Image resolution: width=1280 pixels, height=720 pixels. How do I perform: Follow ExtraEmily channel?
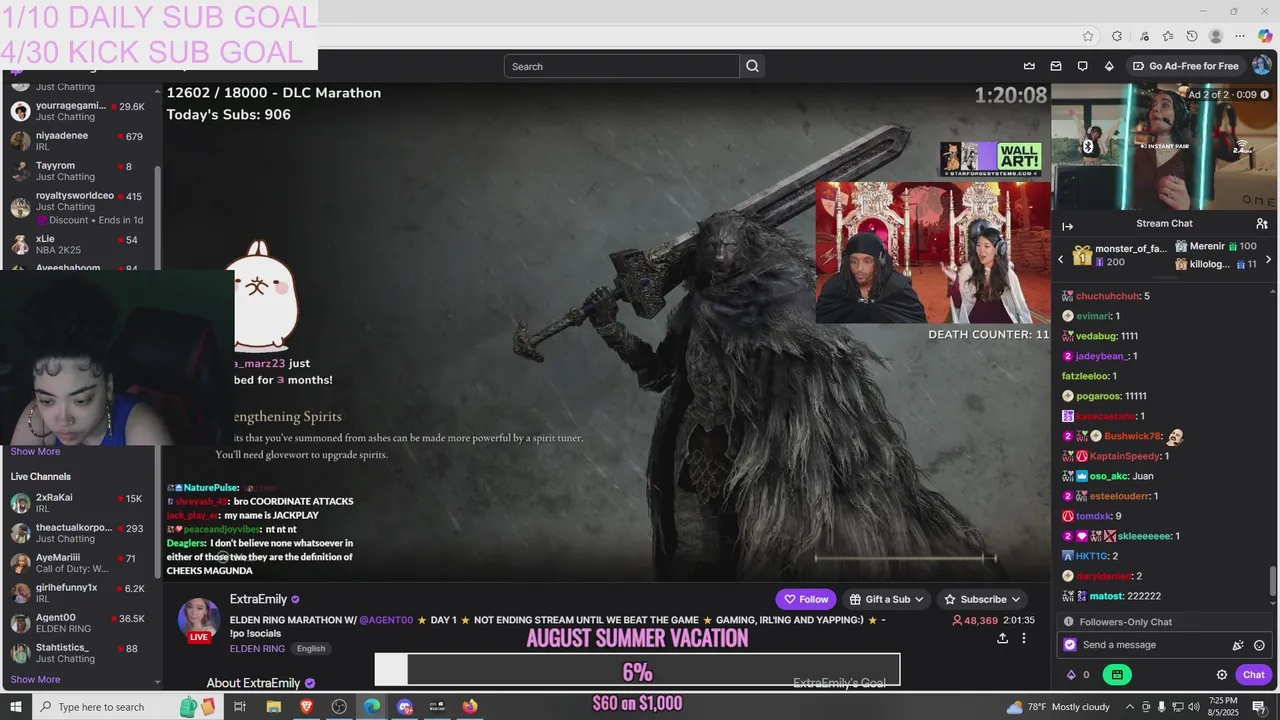[806, 599]
